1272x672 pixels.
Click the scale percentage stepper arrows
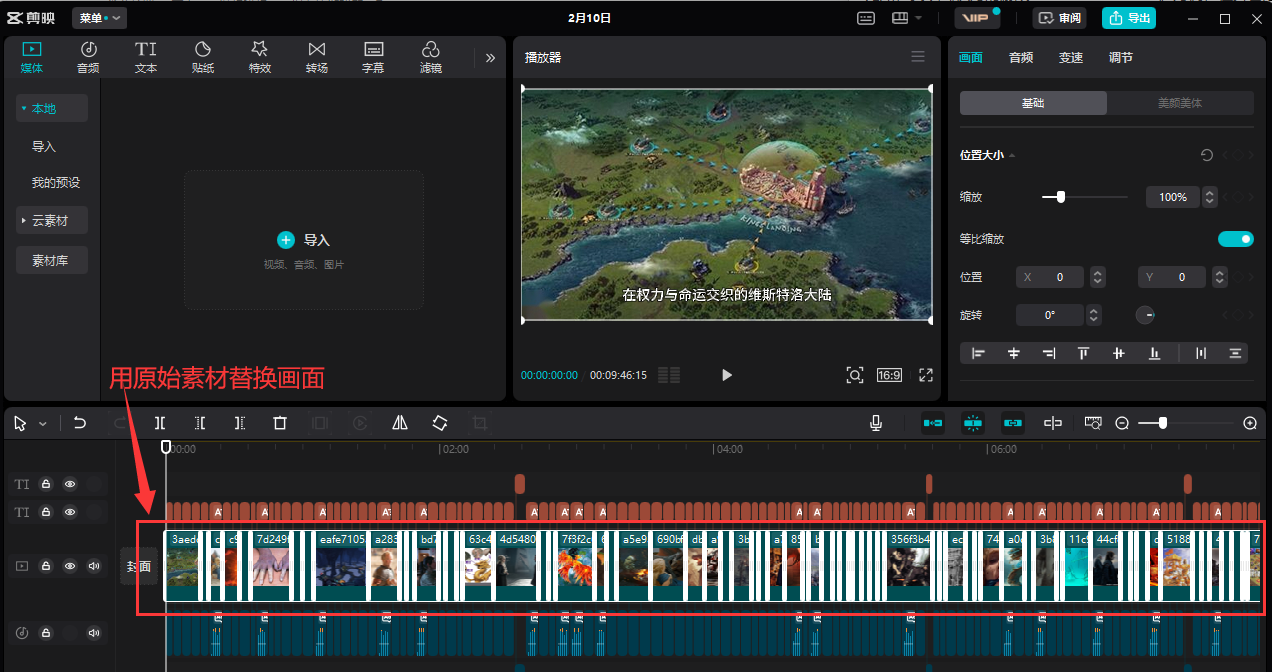pos(1210,197)
